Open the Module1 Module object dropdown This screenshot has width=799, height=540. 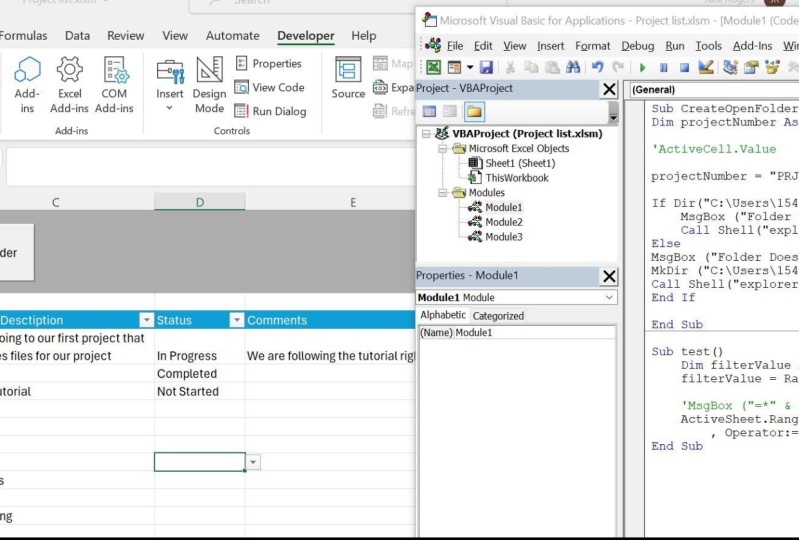tap(609, 298)
